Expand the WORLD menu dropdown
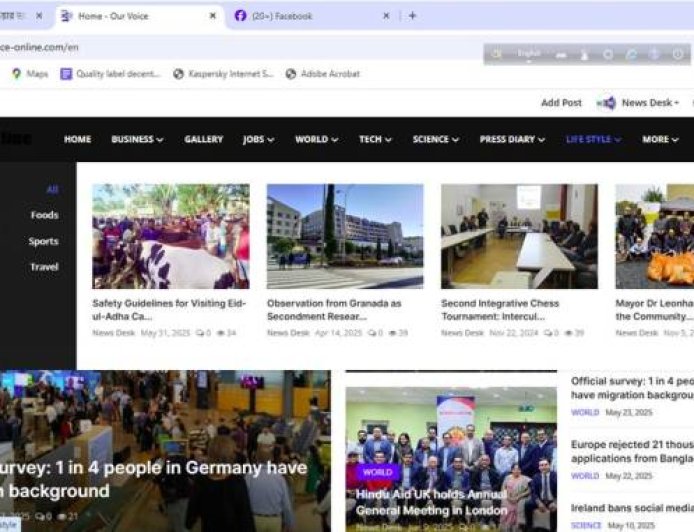Viewport: 694px width, 532px height. pos(316,140)
